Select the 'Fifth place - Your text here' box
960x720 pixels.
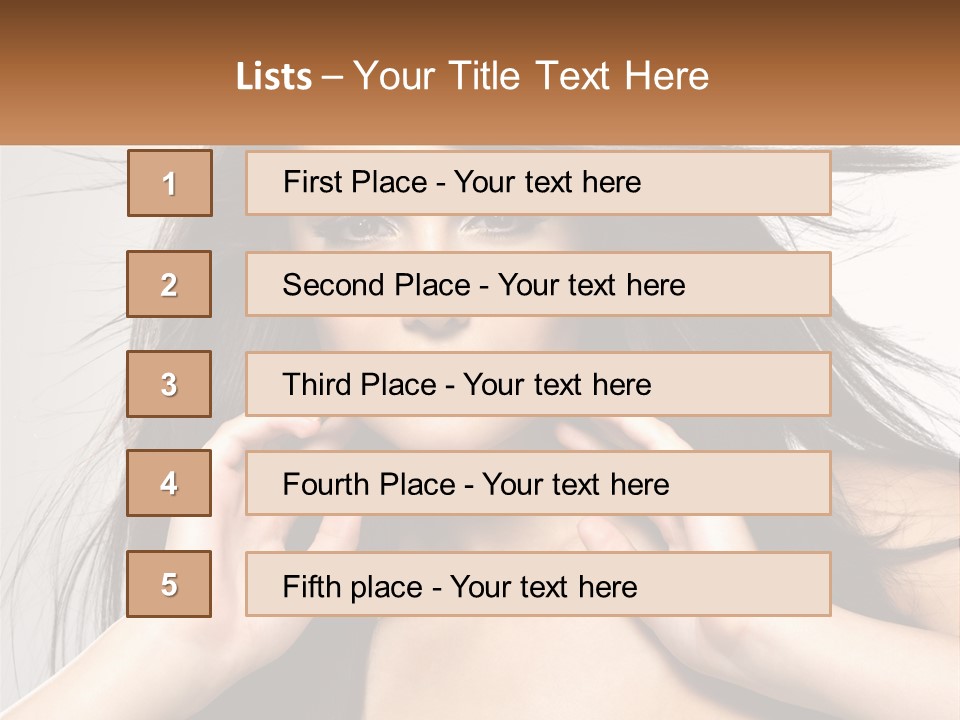[538, 585]
